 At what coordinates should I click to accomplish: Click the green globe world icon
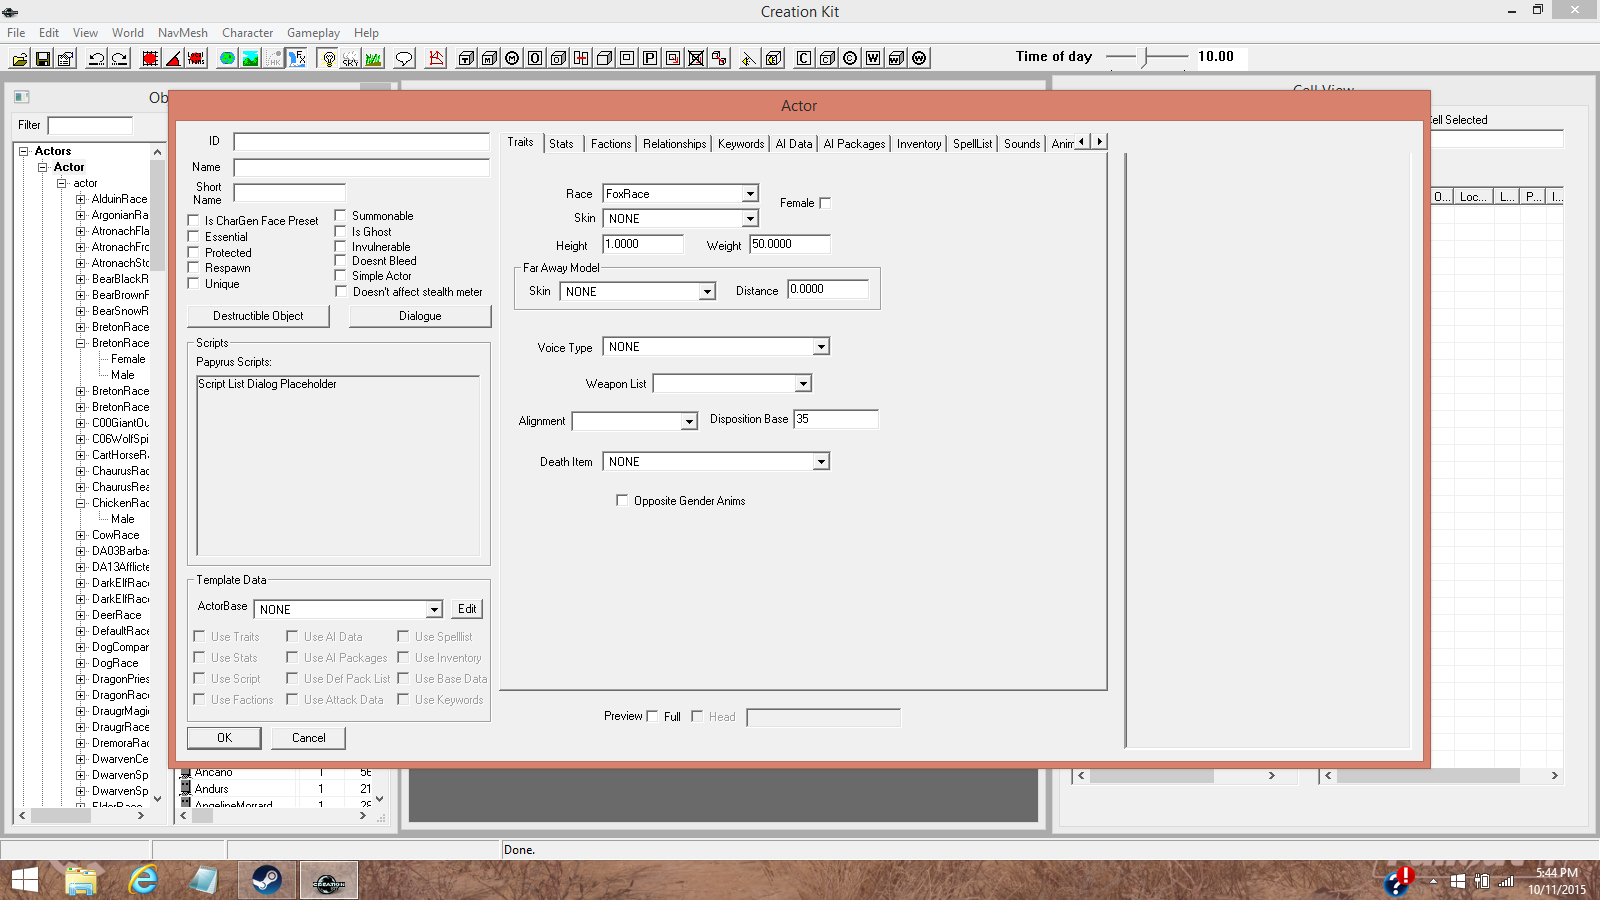click(x=228, y=58)
